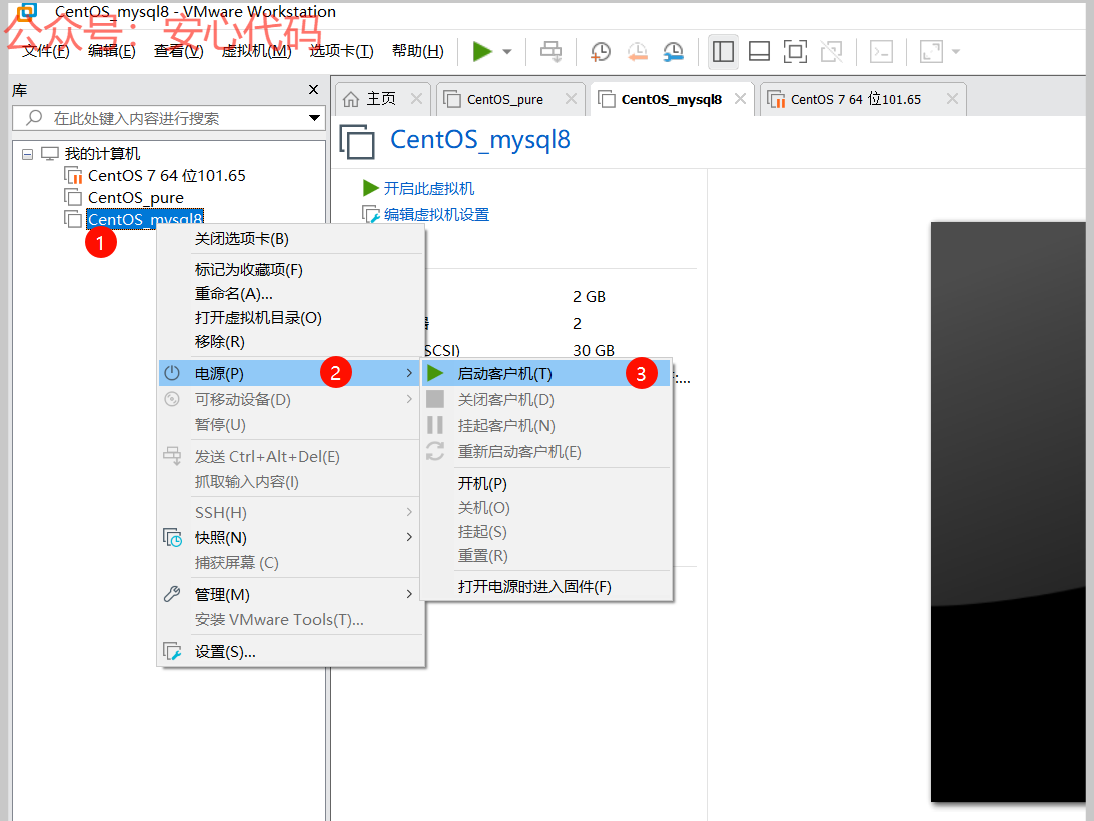Choose 标记为收藏项(F) from context menu
1094x821 pixels.
[291, 269]
